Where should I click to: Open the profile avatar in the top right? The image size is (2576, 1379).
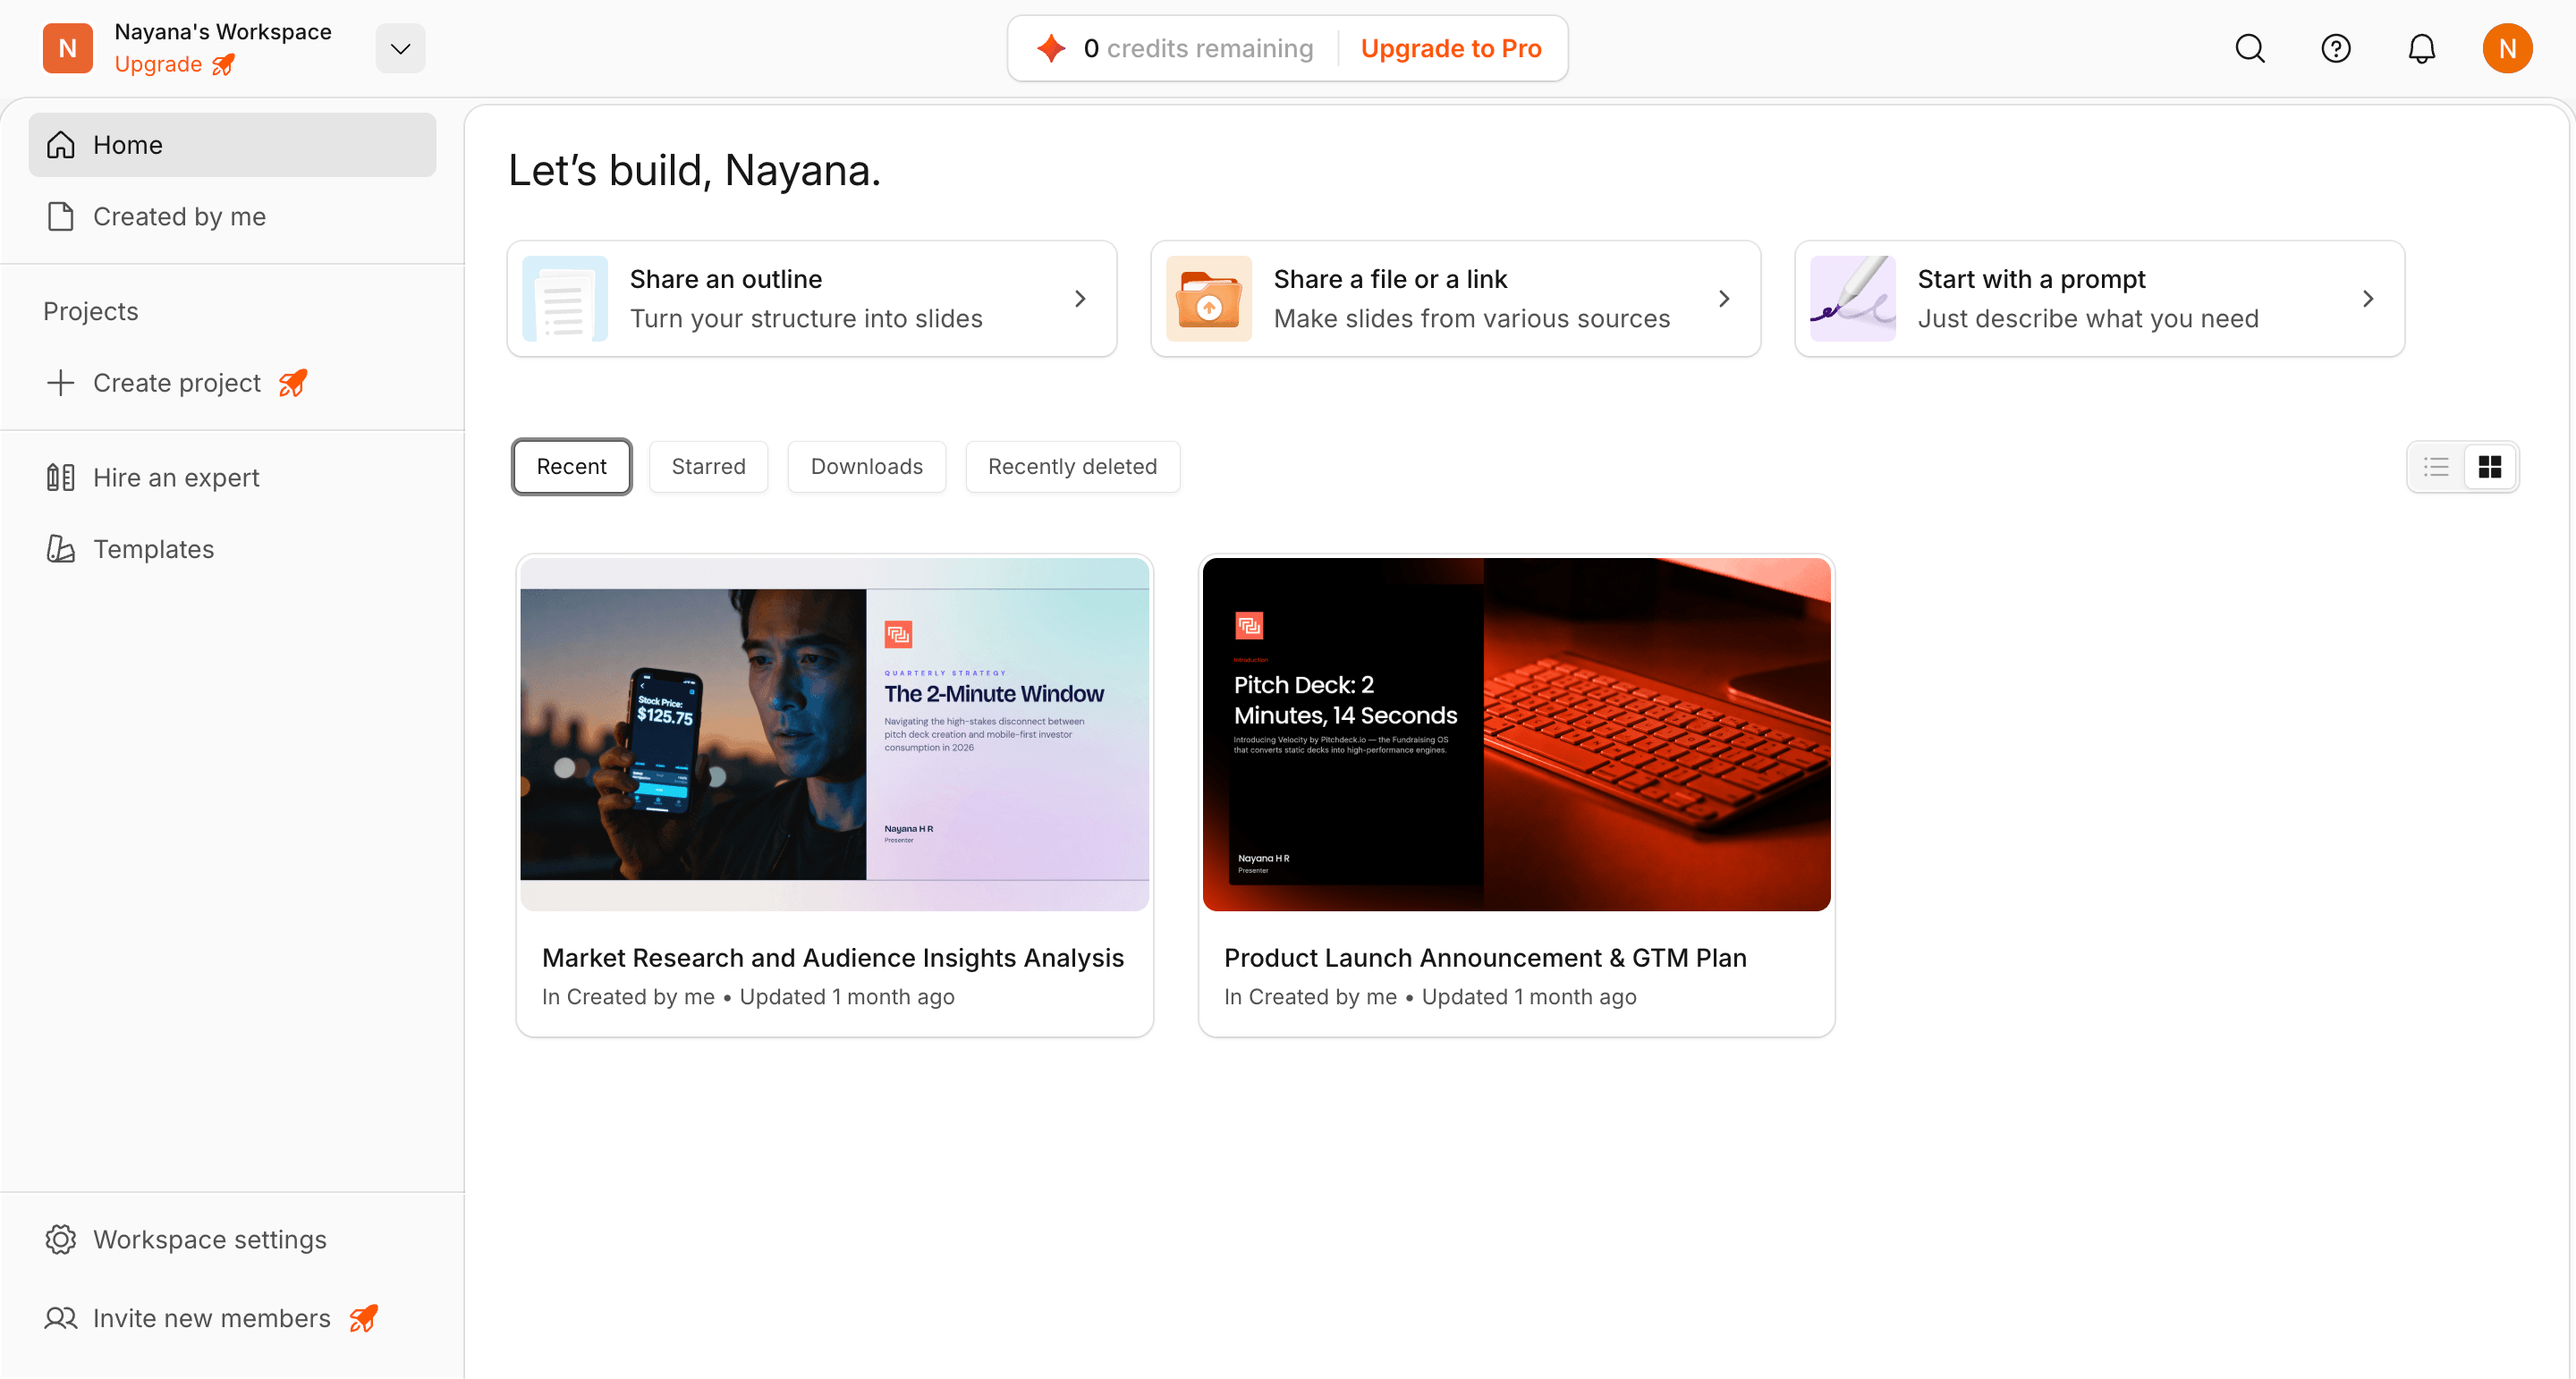[x=2507, y=47]
